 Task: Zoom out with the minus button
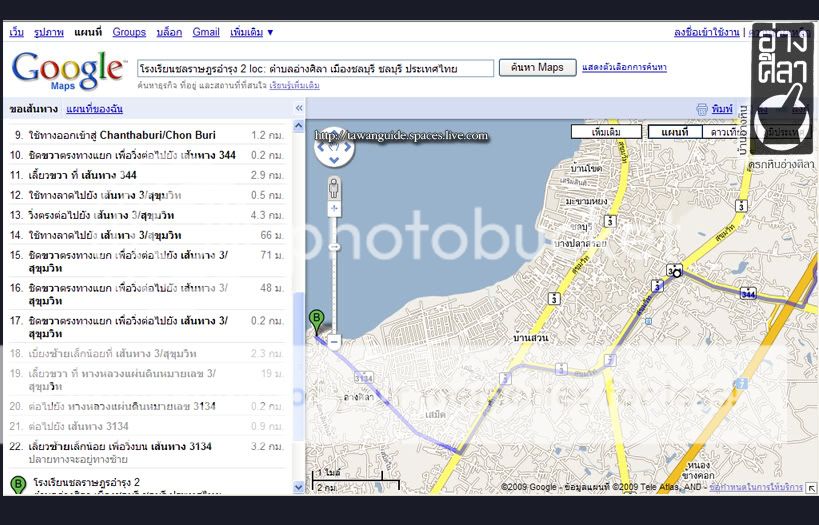pyautogui.click(x=335, y=342)
